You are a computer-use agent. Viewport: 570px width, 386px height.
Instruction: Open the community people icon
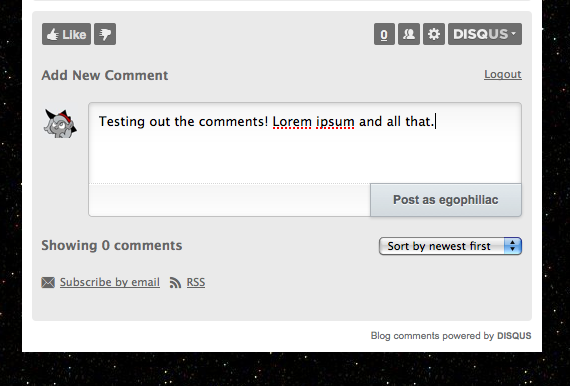409,34
